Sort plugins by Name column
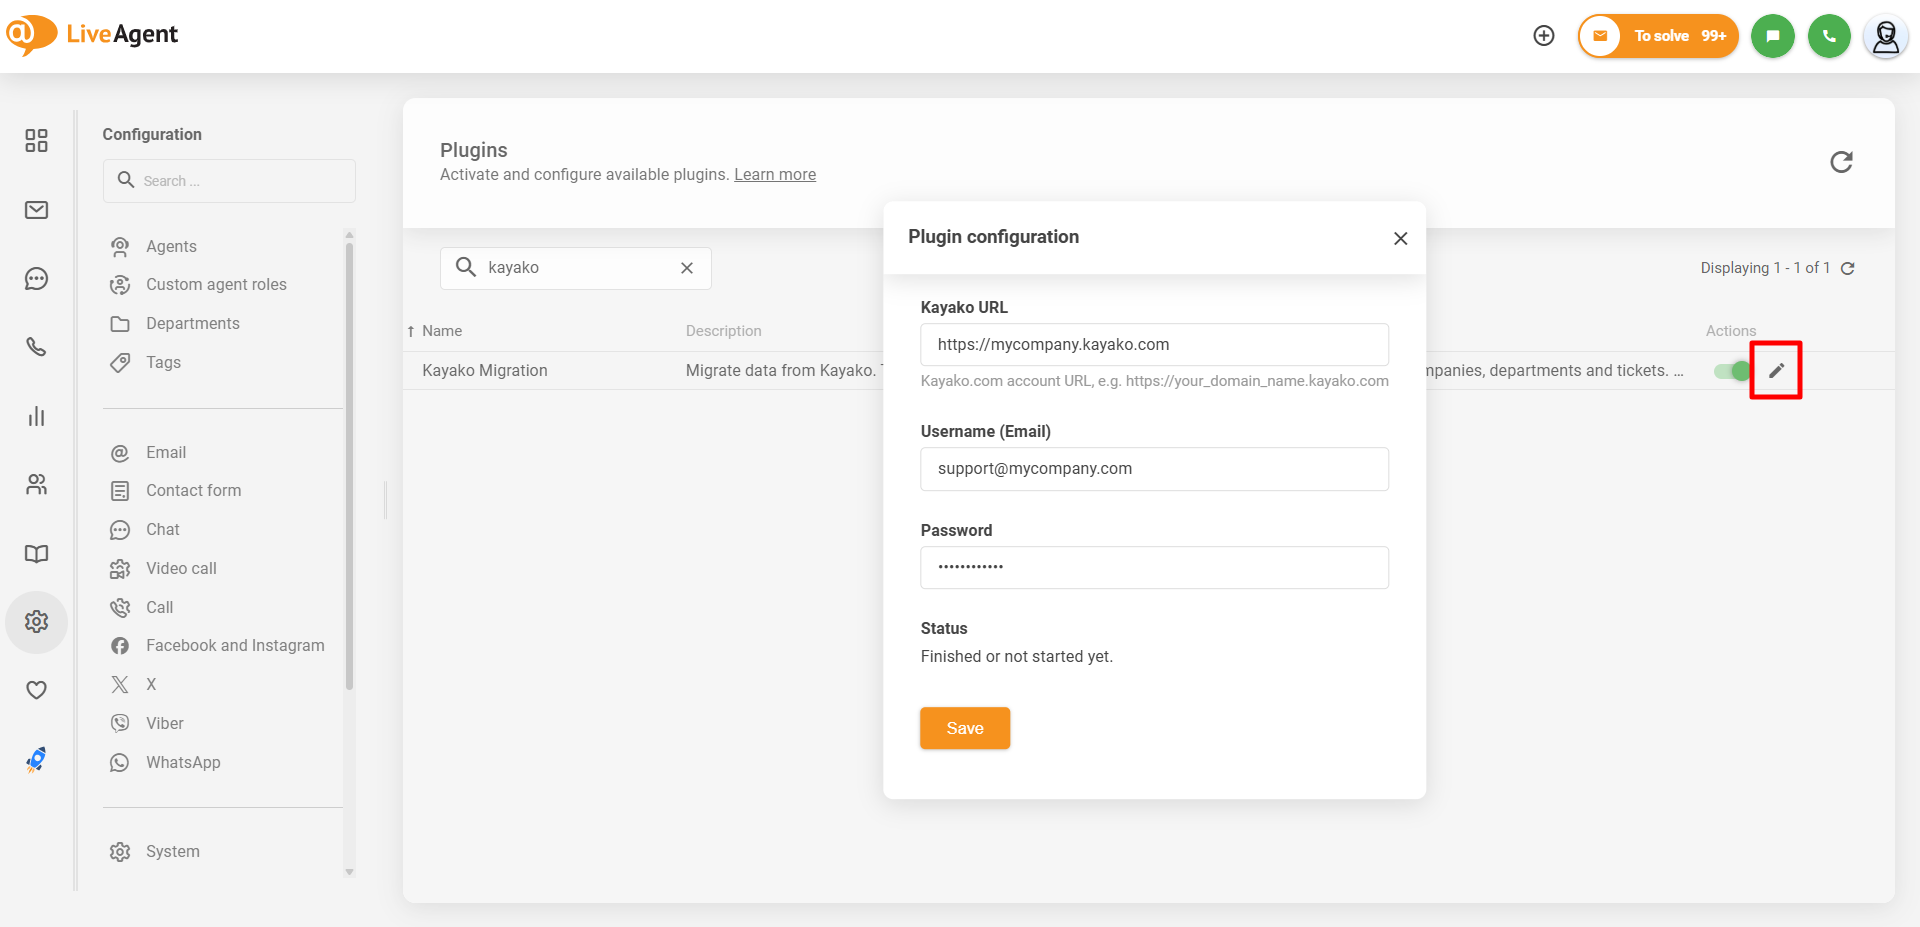Image resolution: width=1920 pixels, height=927 pixels. tap(441, 331)
